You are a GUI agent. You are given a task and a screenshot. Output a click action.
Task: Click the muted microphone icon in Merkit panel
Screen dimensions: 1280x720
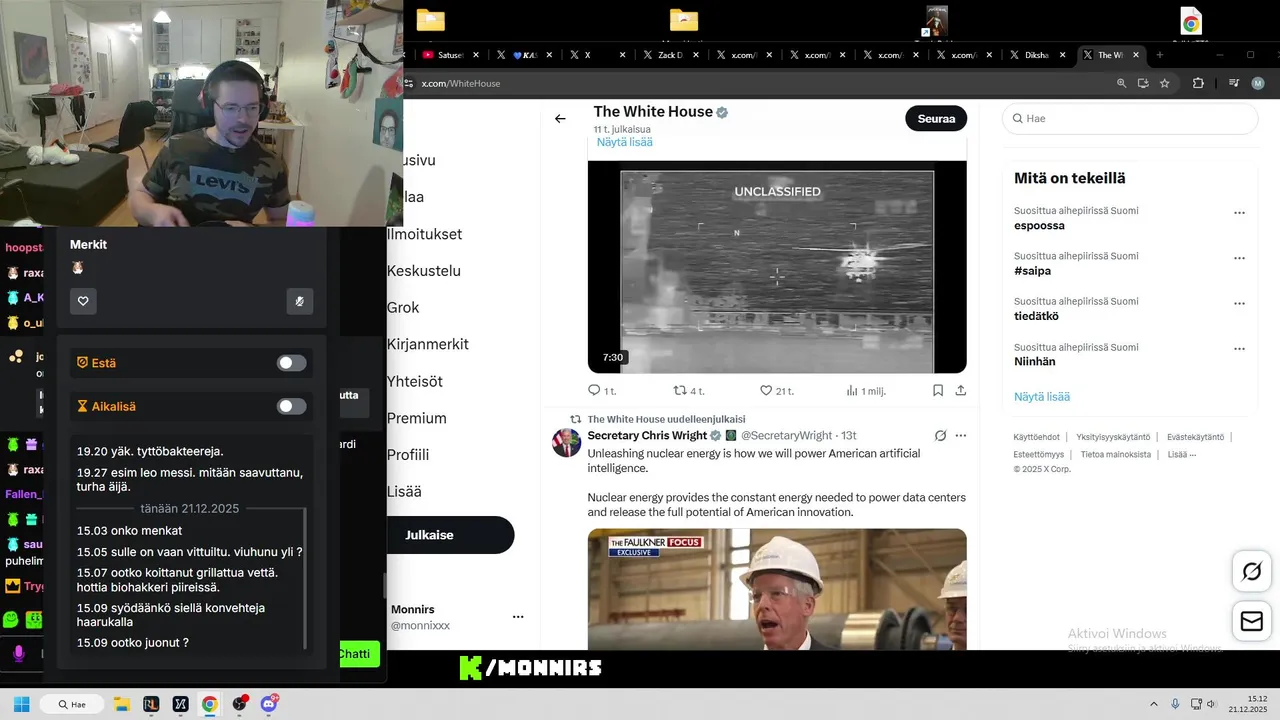299,301
